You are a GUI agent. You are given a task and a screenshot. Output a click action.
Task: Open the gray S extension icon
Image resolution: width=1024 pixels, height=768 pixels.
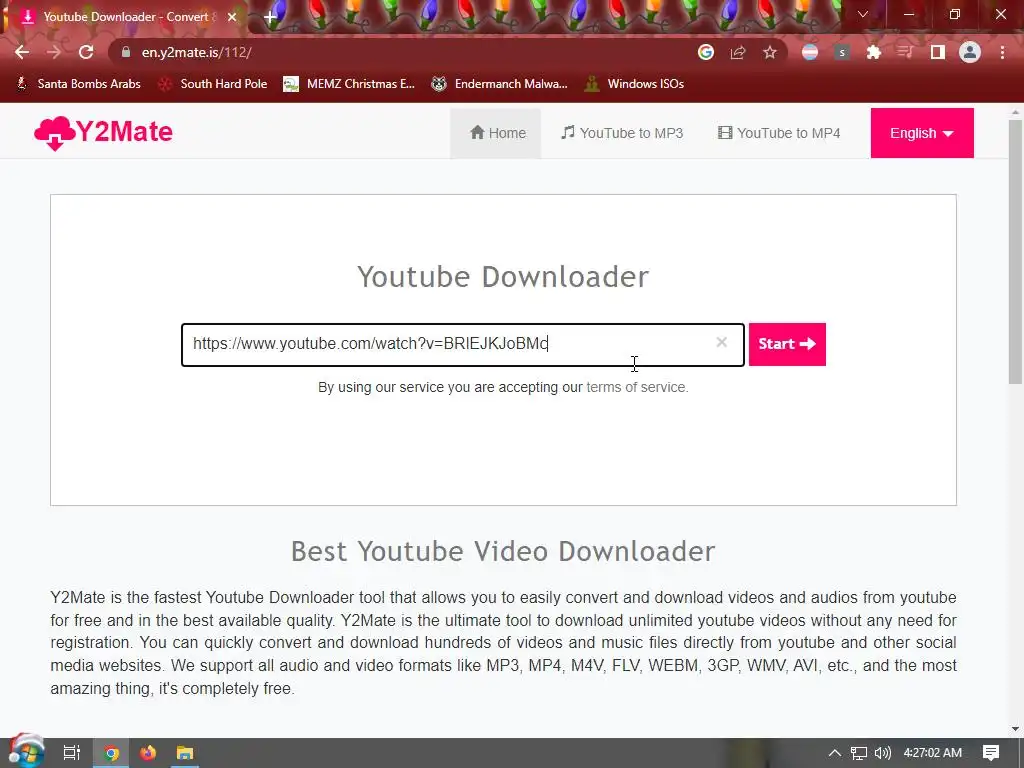842,52
